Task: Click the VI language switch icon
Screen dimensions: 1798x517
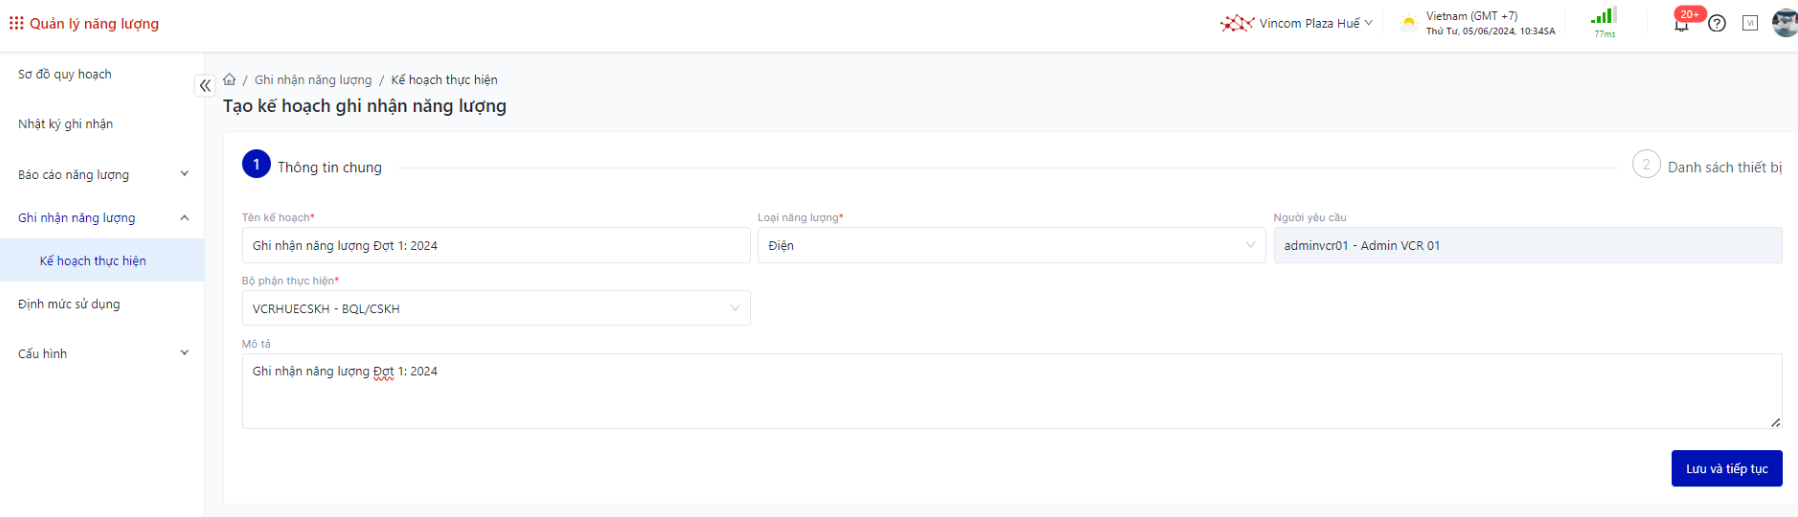Action: click(x=1750, y=23)
